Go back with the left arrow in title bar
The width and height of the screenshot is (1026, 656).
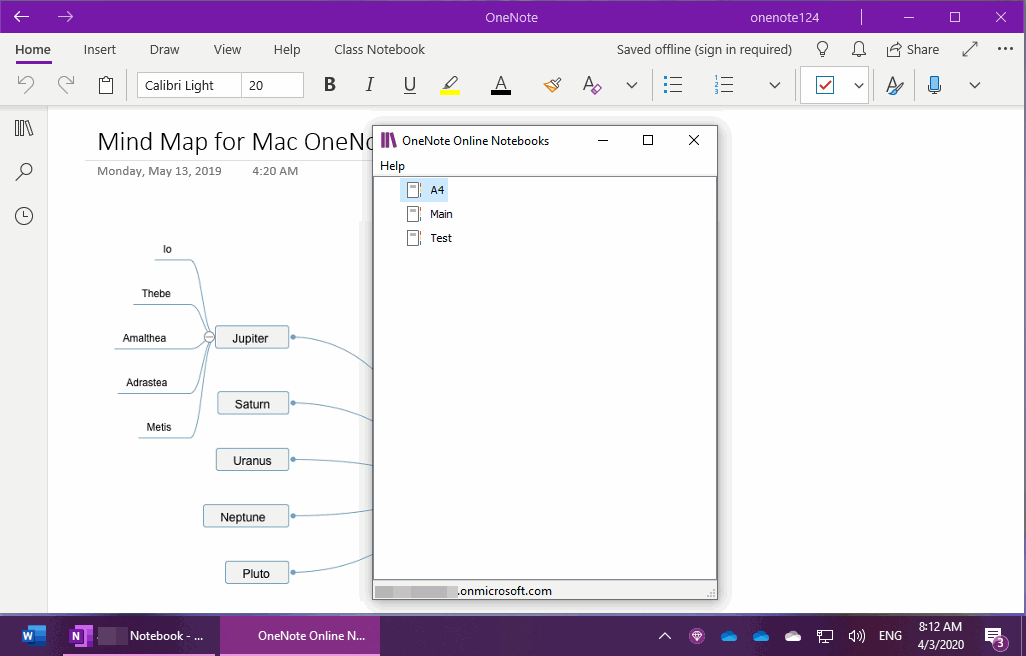point(22,17)
